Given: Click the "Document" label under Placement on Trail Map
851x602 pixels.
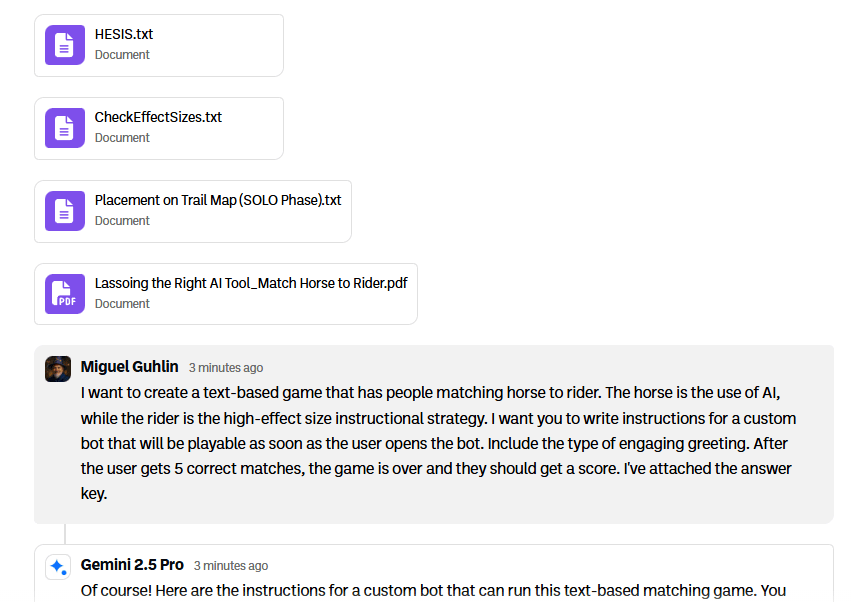Looking at the screenshot, I should click(x=122, y=221).
